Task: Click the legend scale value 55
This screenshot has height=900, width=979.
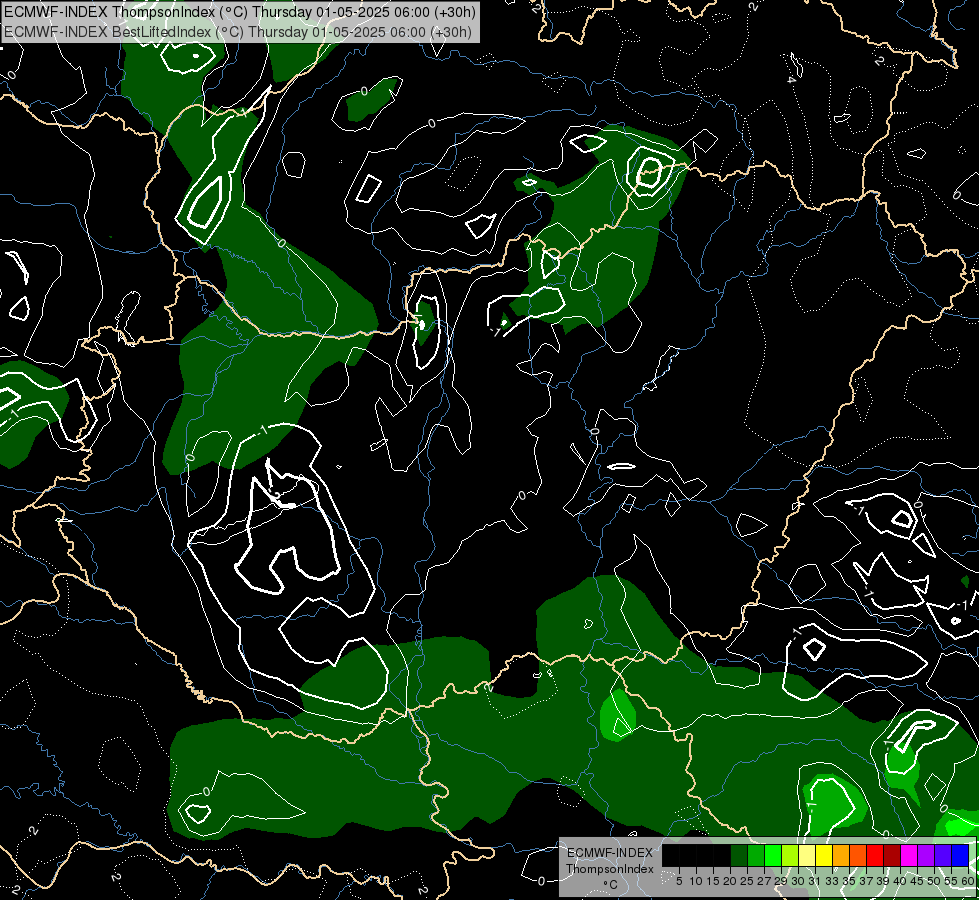Action: coord(952,881)
